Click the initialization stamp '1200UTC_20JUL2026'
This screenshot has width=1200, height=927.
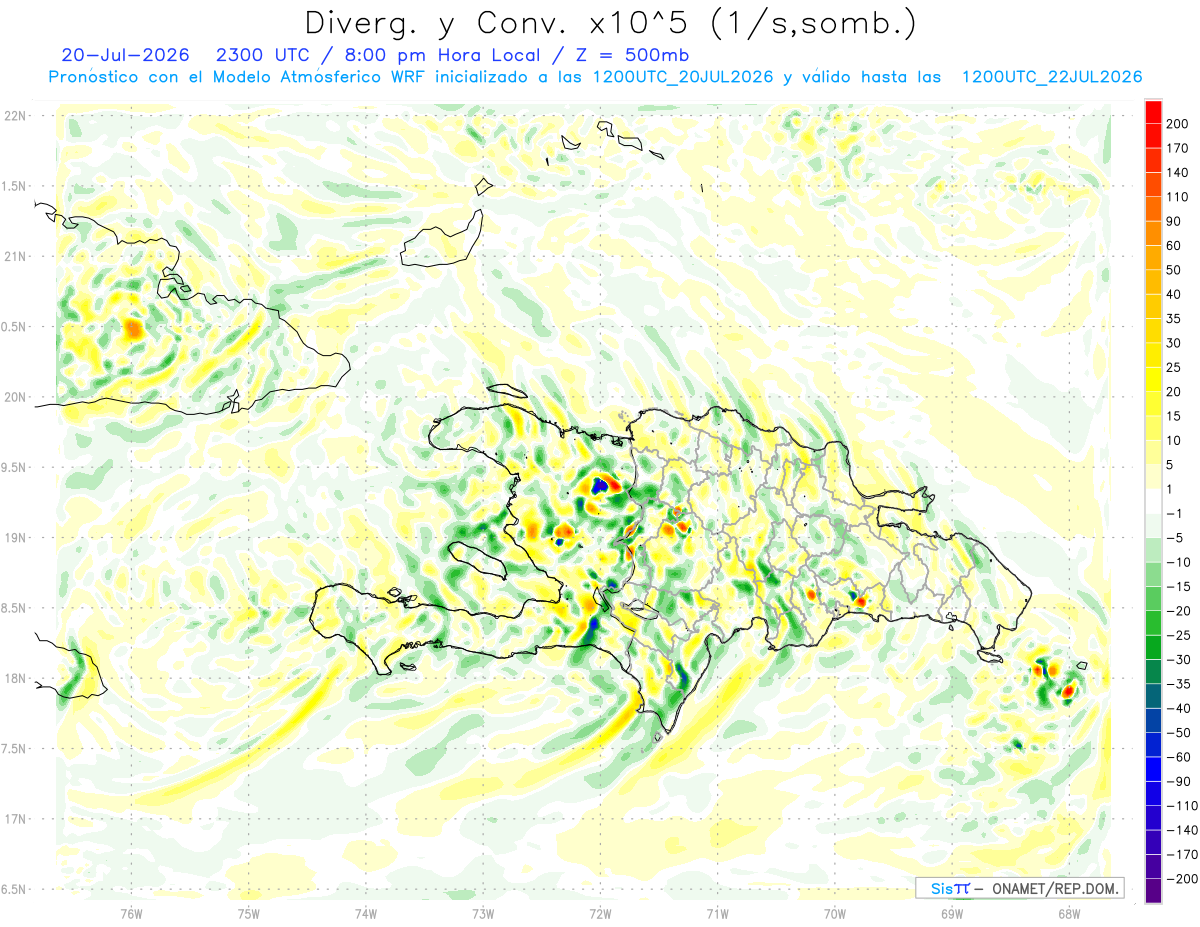[x=683, y=77]
